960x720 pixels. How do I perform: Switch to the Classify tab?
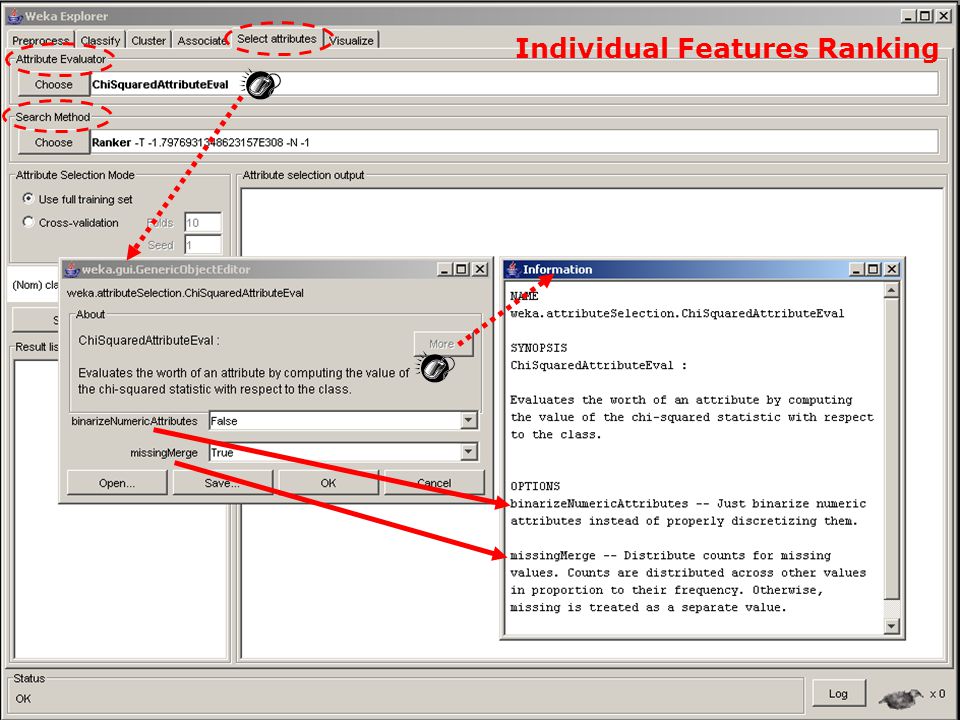(100, 40)
